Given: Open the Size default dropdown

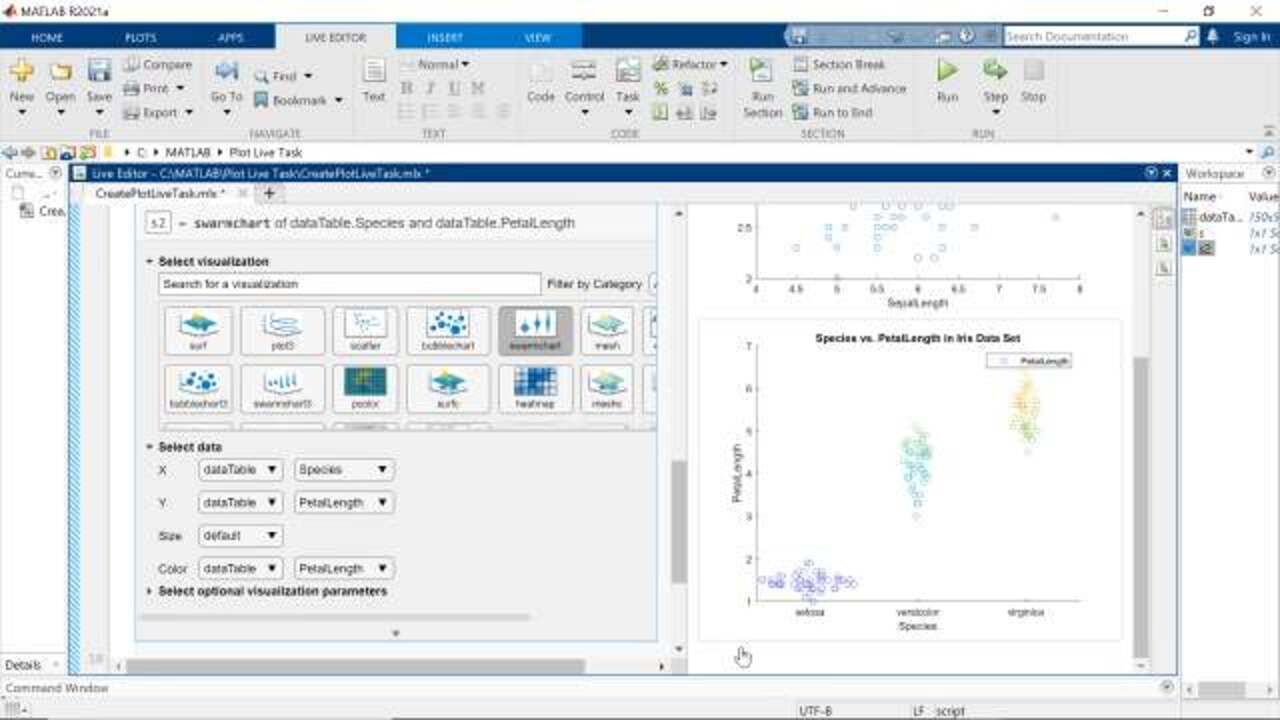Looking at the screenshot, I should click(240, 536).
